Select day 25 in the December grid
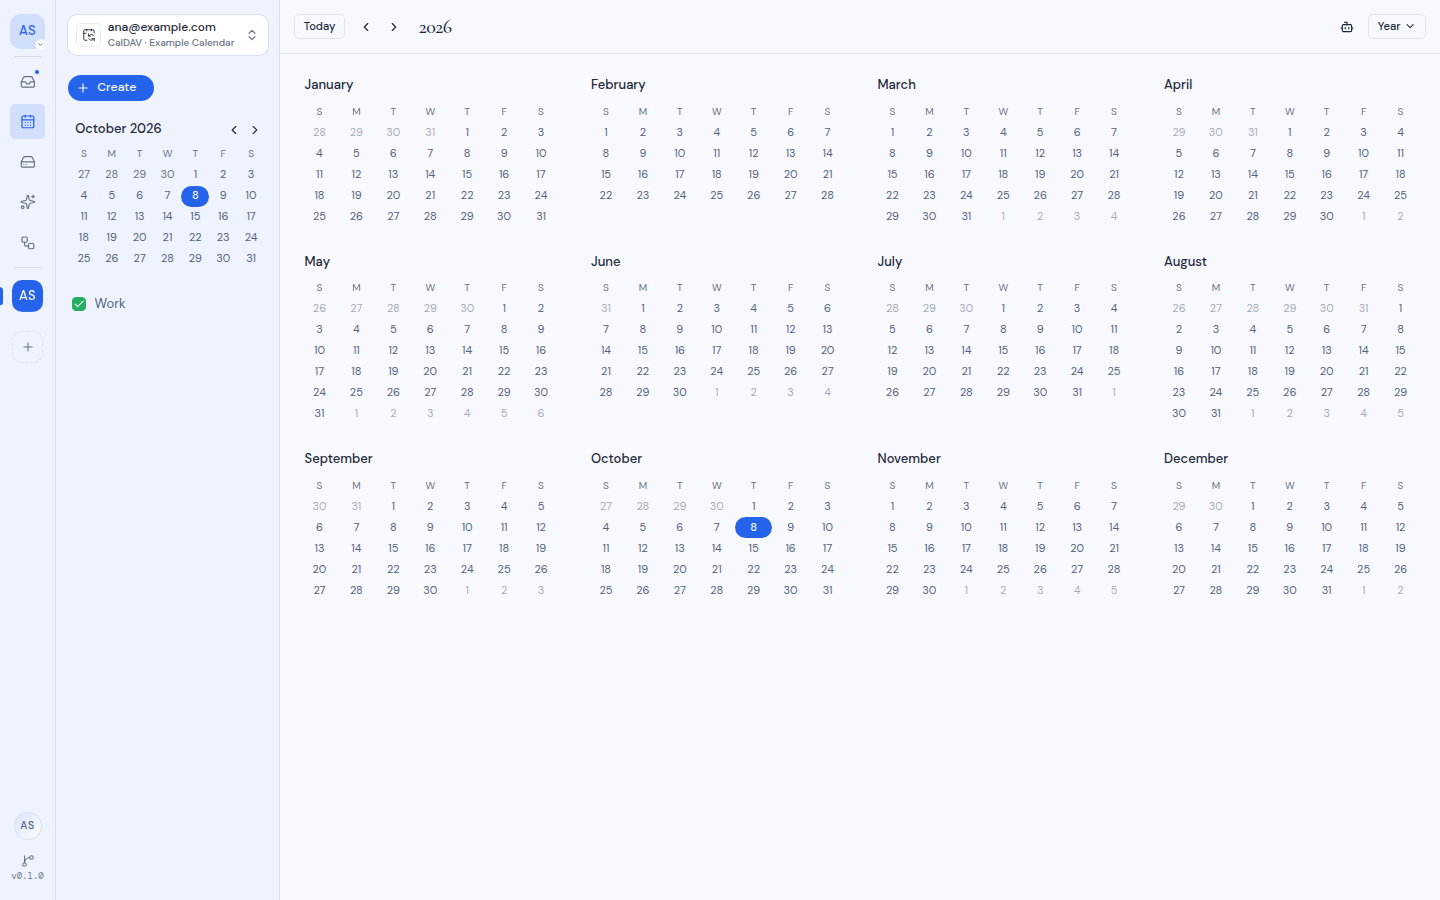1440x900 pixels. click(x=1363, y=570)
